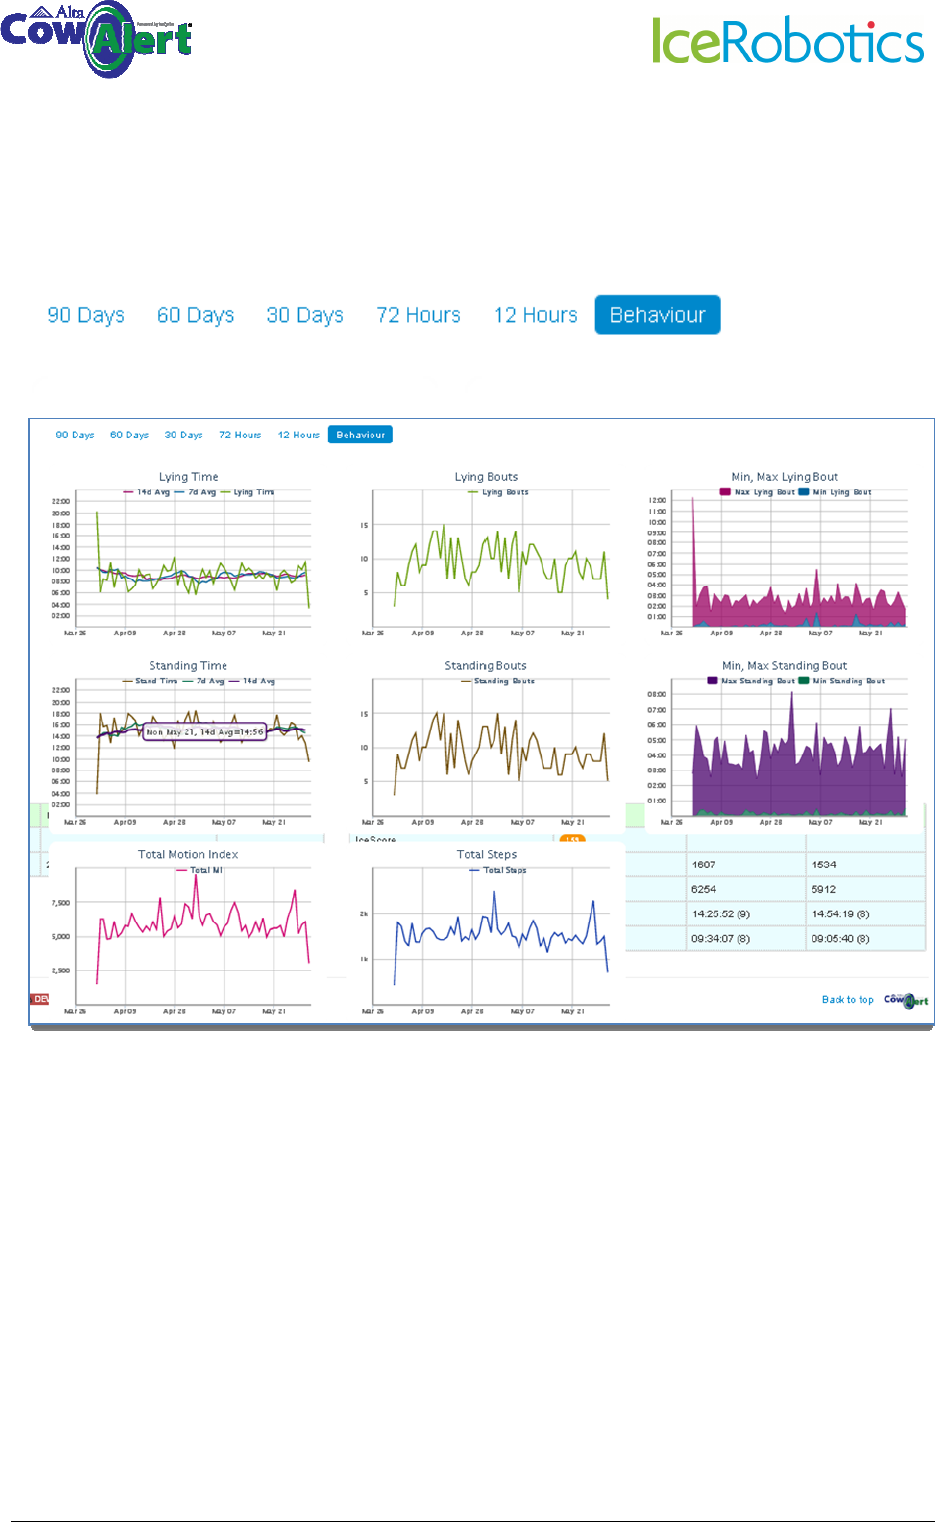
Task: Click the Min, Max Lying Bout chart title
Action: click(785, 477)
